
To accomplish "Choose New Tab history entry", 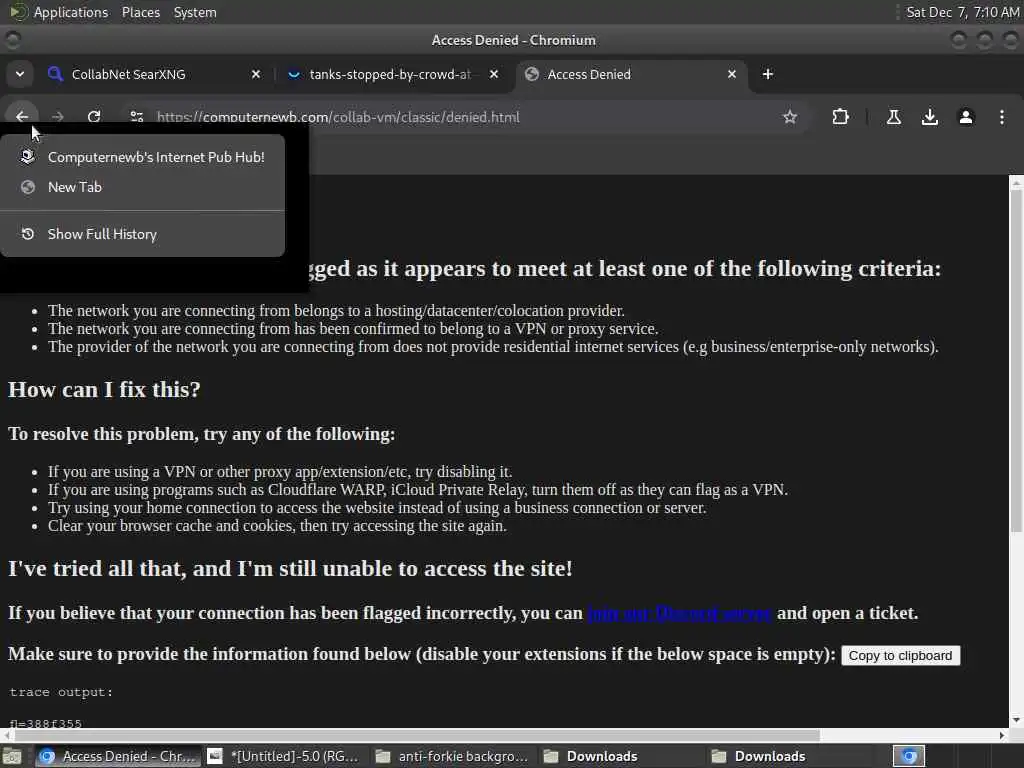I will (x=142, y=187).
